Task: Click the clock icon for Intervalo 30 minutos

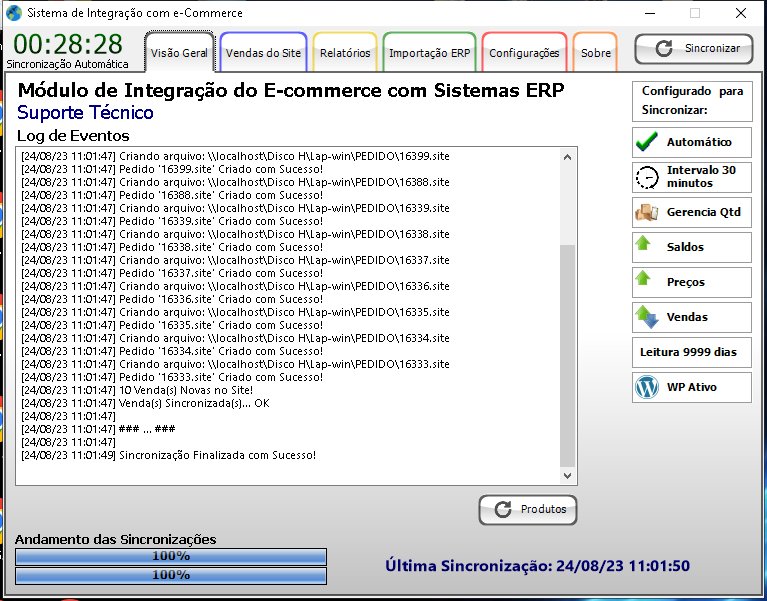Action: point(647,177)
